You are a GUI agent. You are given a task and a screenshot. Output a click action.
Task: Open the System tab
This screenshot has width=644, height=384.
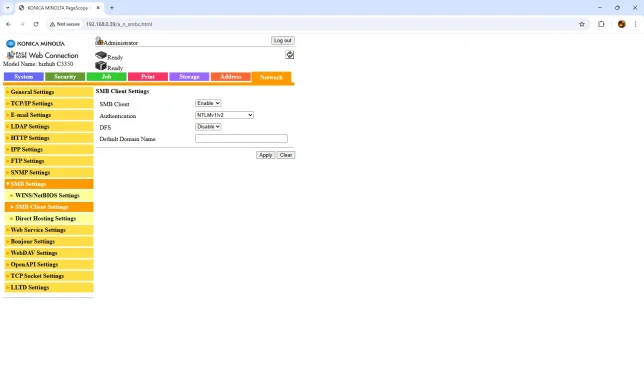coord(24,77)
